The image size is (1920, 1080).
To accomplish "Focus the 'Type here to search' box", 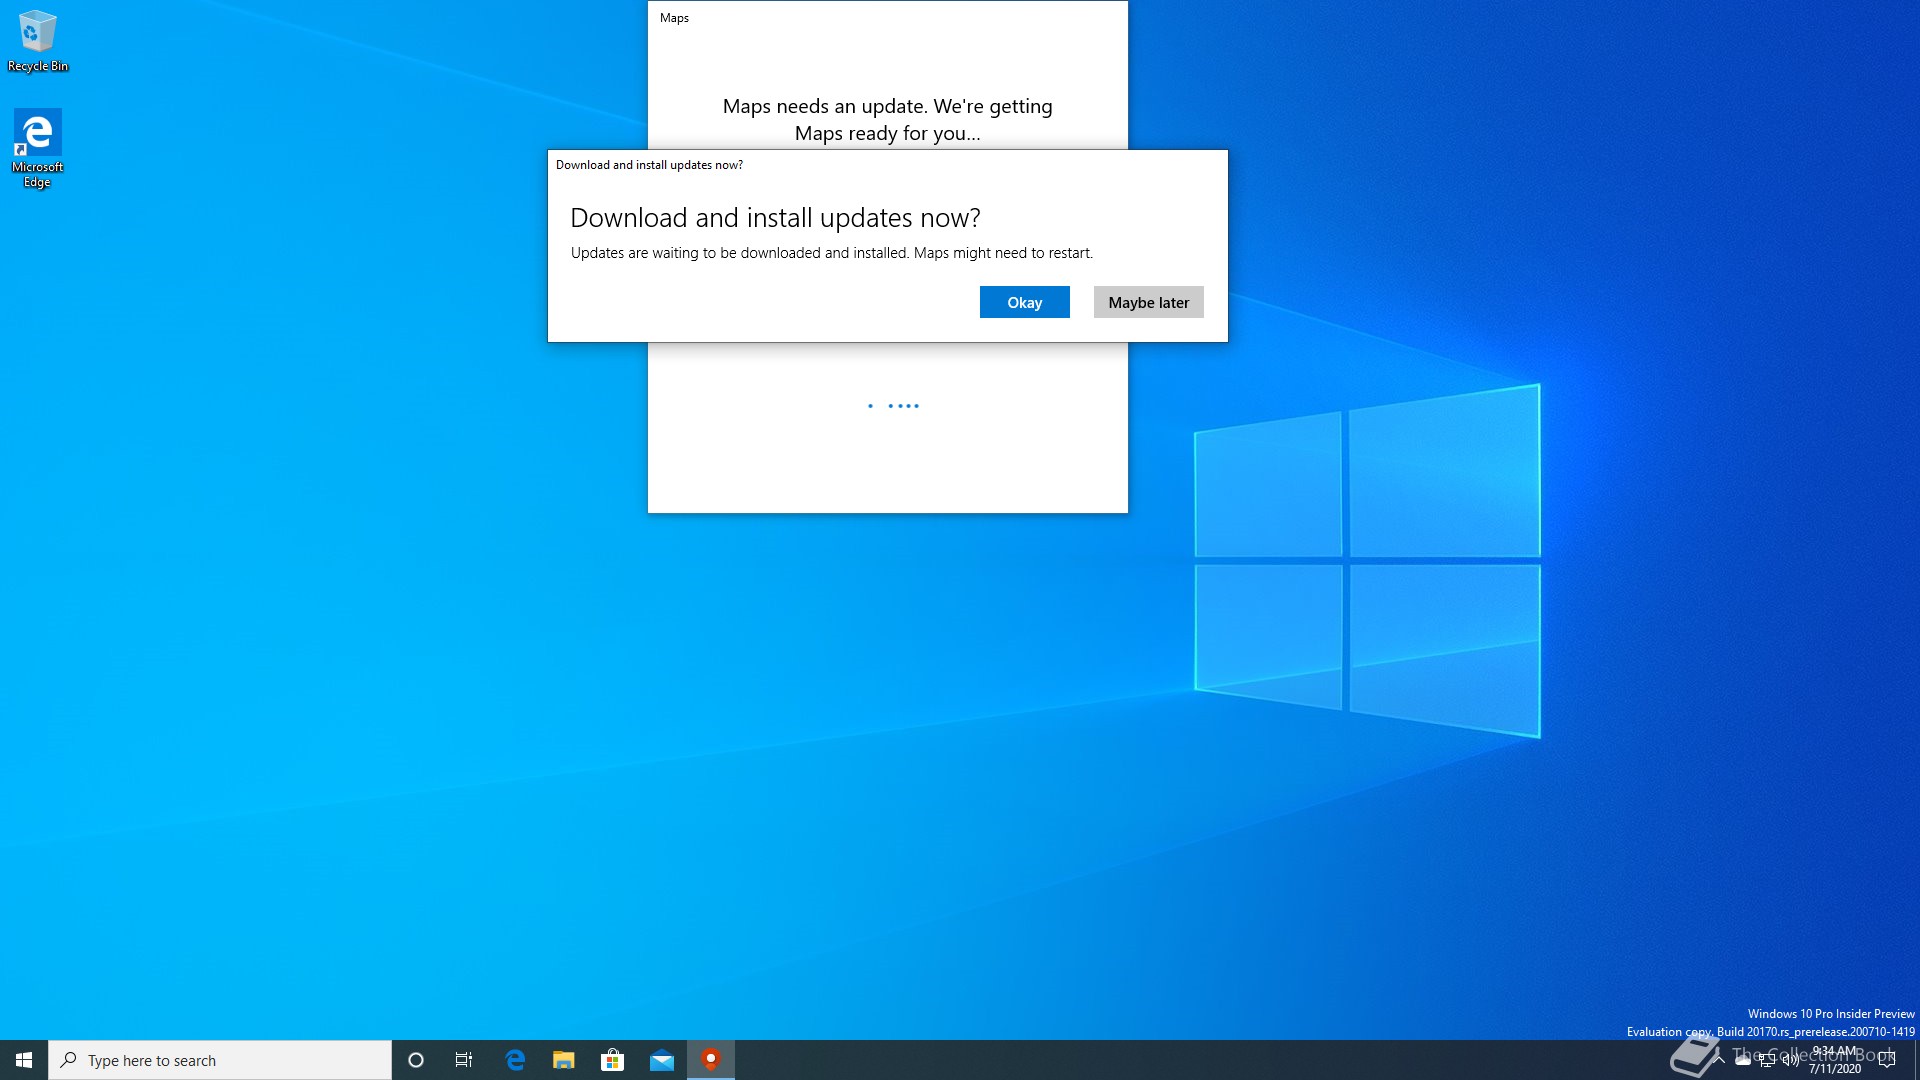I will [220, 1060].
